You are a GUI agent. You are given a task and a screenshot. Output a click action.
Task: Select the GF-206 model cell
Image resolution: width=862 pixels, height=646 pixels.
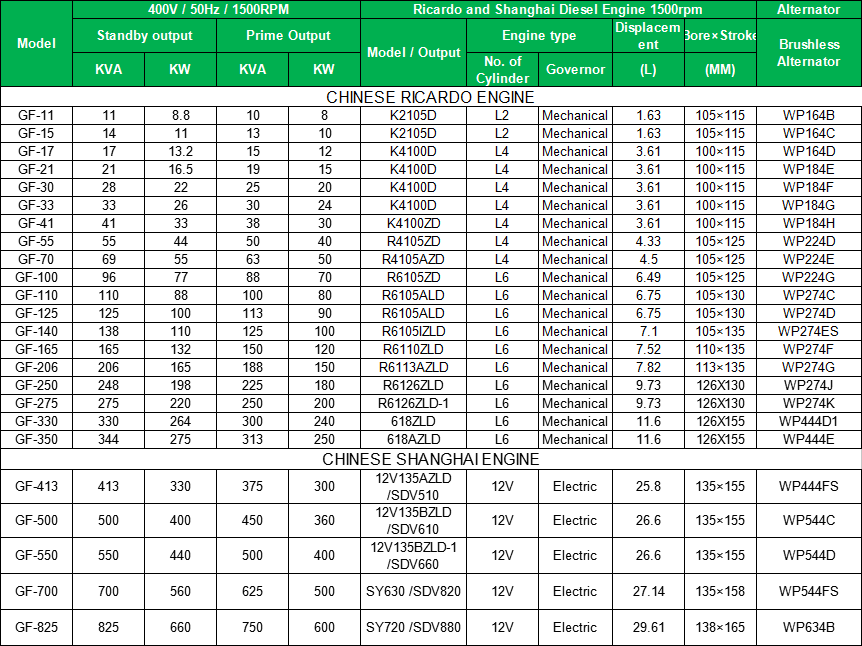point(36,367)
